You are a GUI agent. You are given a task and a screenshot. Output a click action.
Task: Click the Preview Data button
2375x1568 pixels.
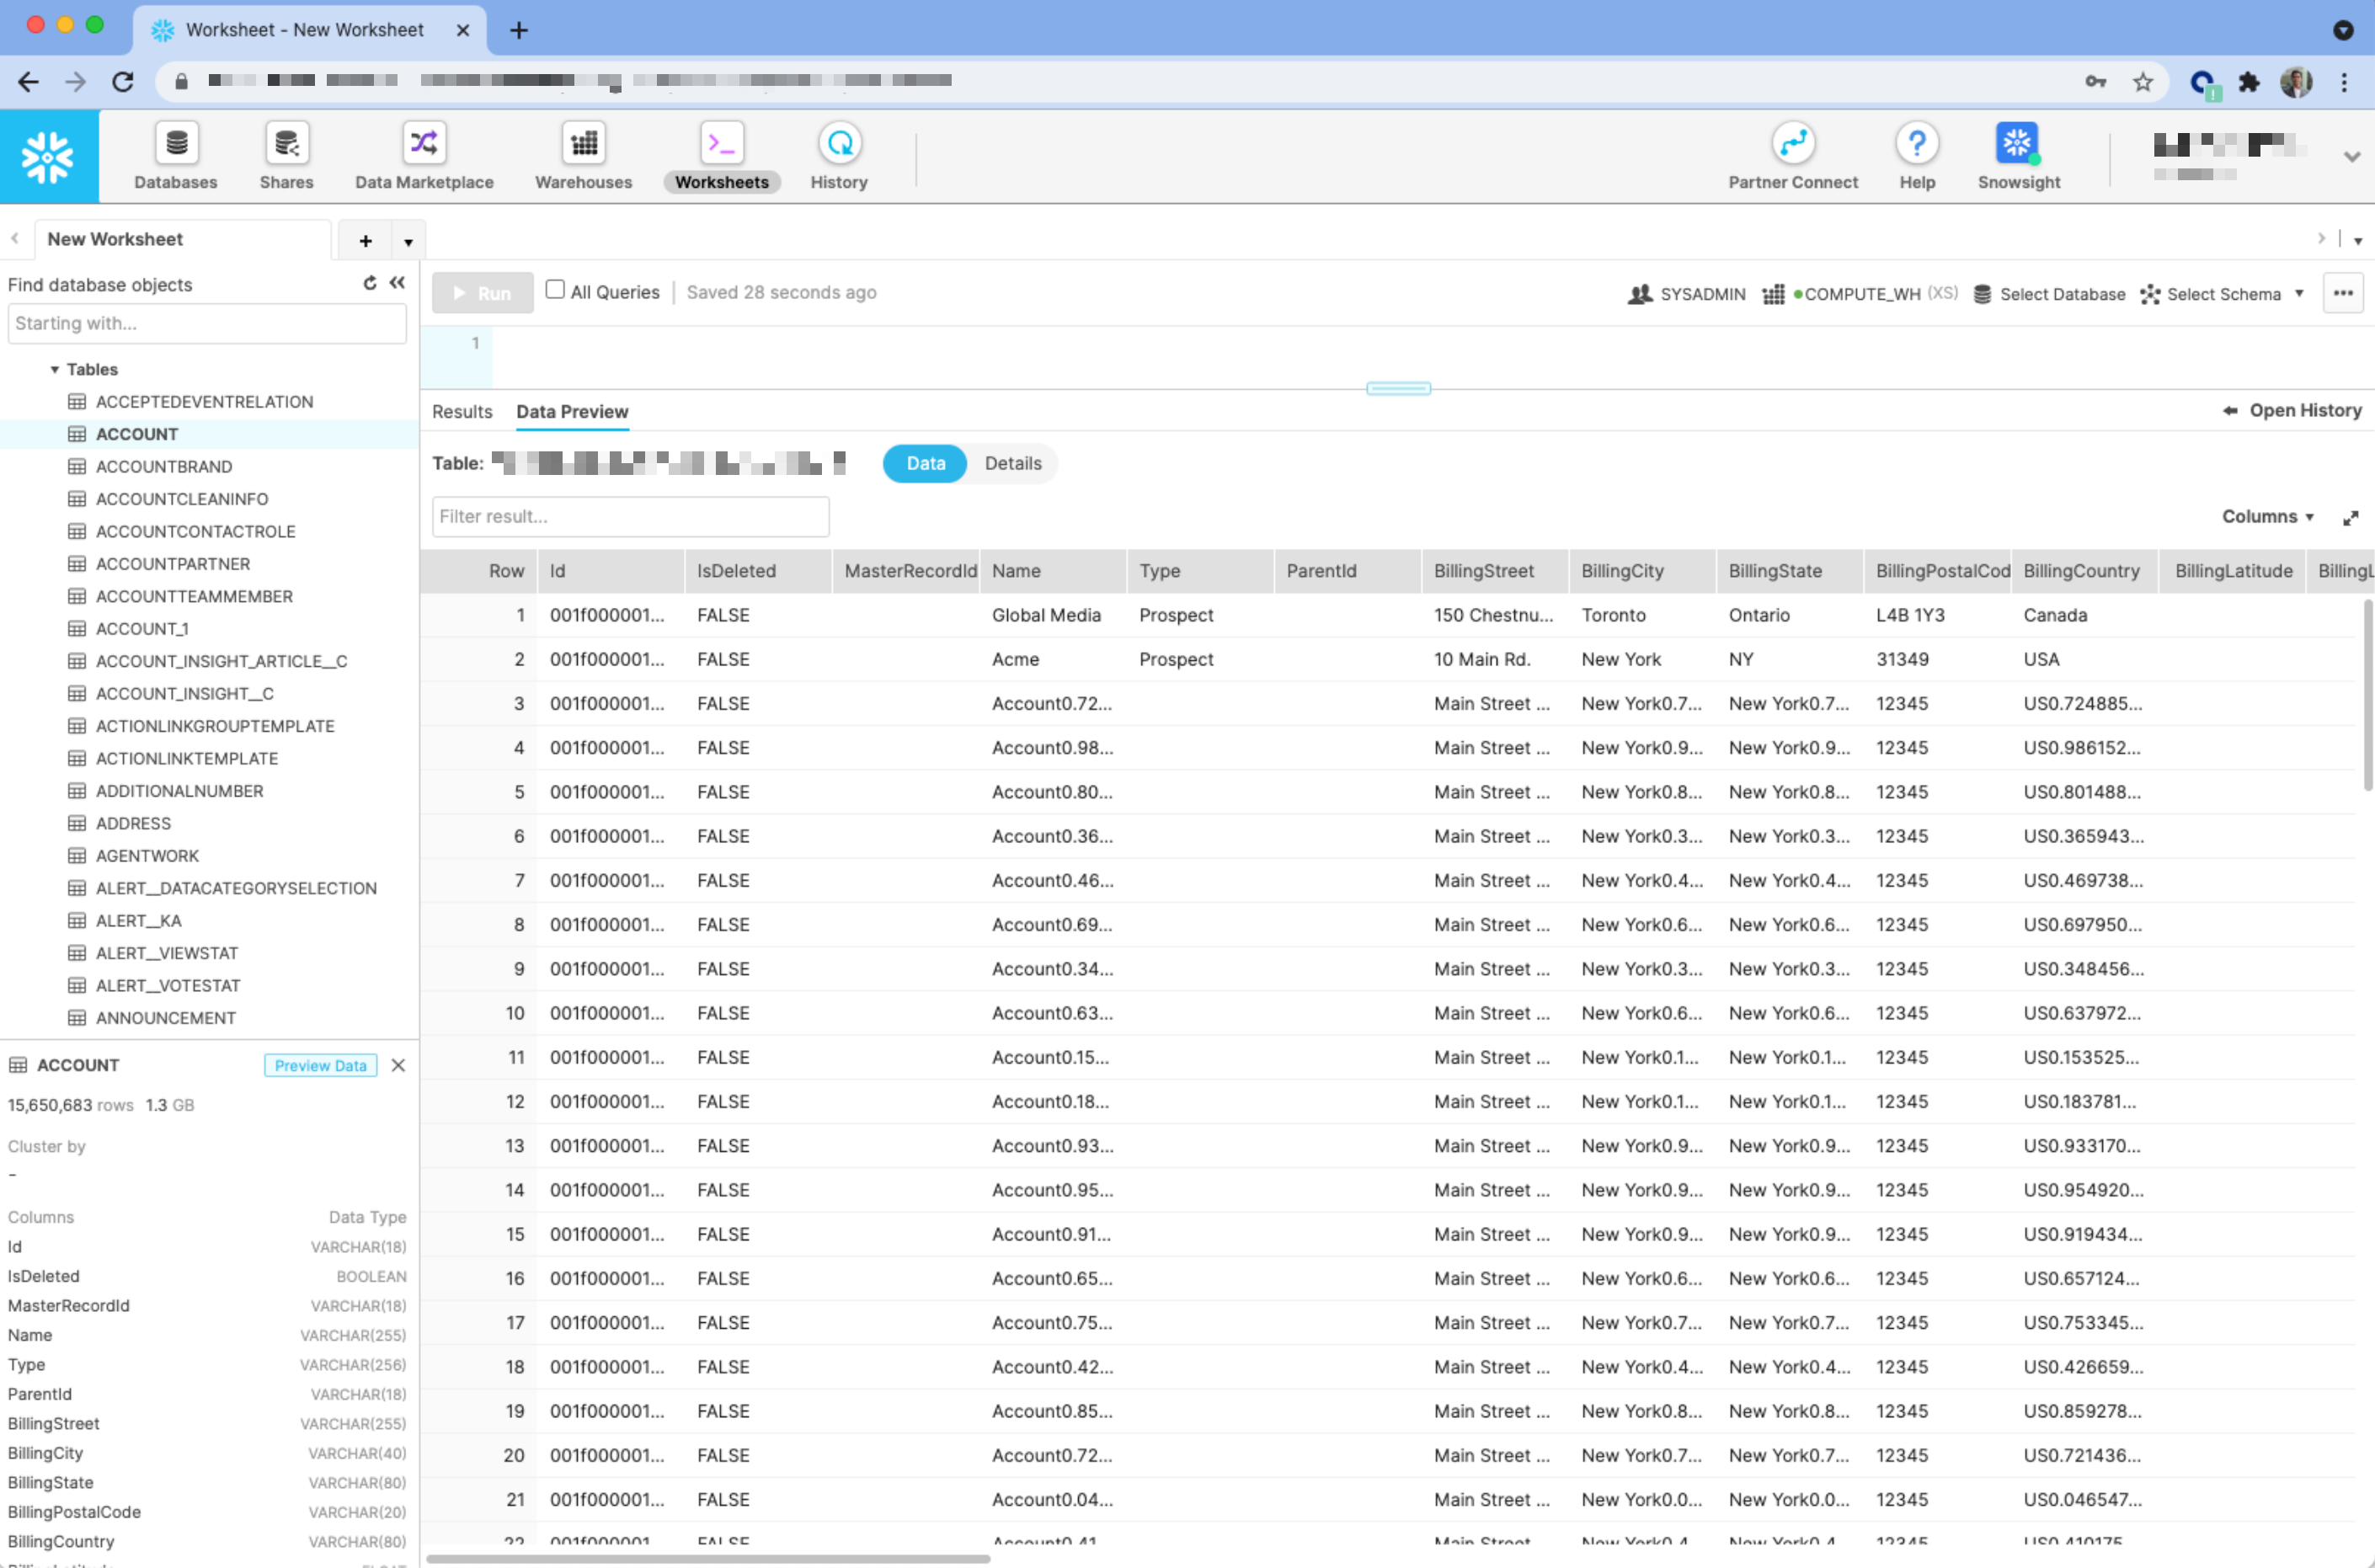(320, 1066)
